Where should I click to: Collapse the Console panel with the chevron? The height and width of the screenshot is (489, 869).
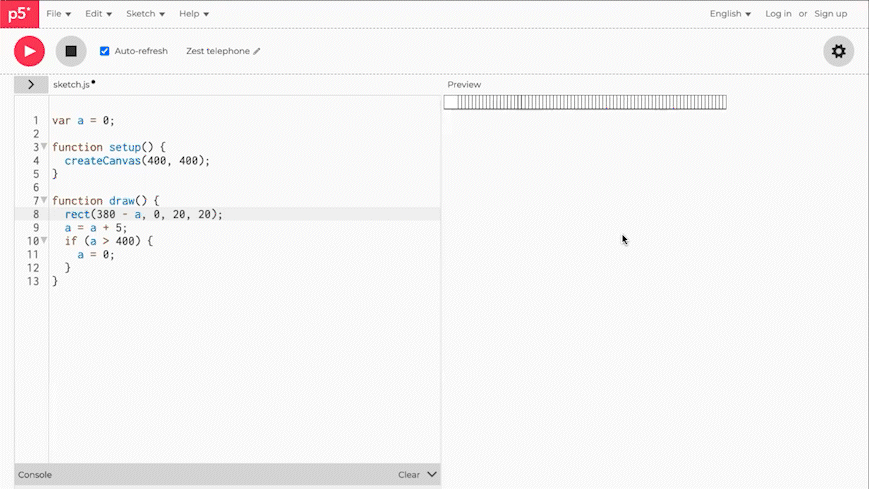tap(432, 475)
